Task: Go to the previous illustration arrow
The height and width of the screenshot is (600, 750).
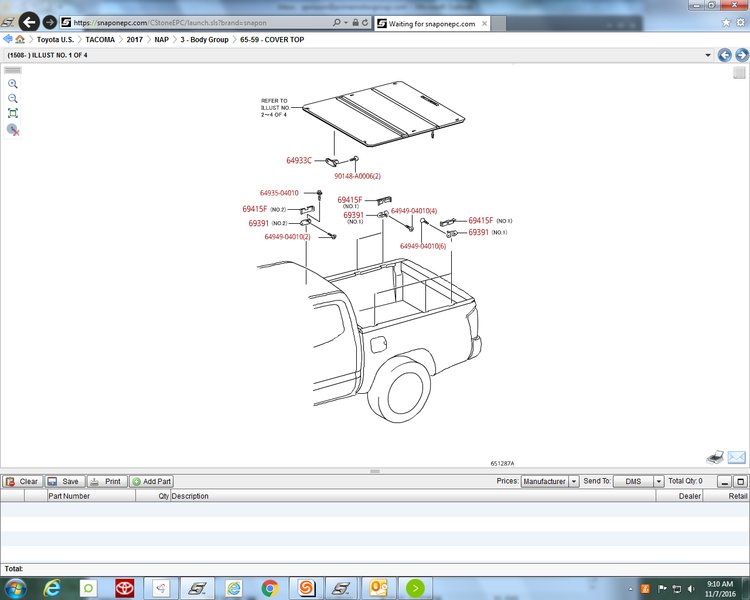Action: point(725,55)
